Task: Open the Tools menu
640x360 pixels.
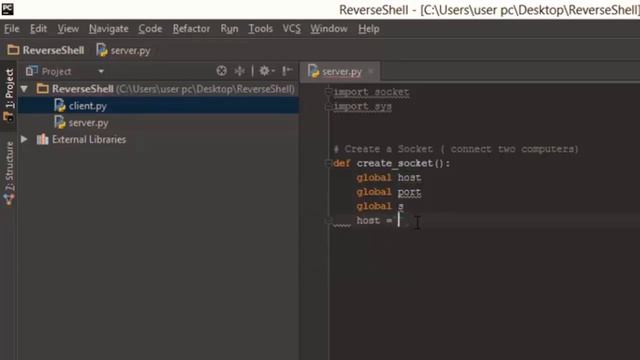Action: 260,29
